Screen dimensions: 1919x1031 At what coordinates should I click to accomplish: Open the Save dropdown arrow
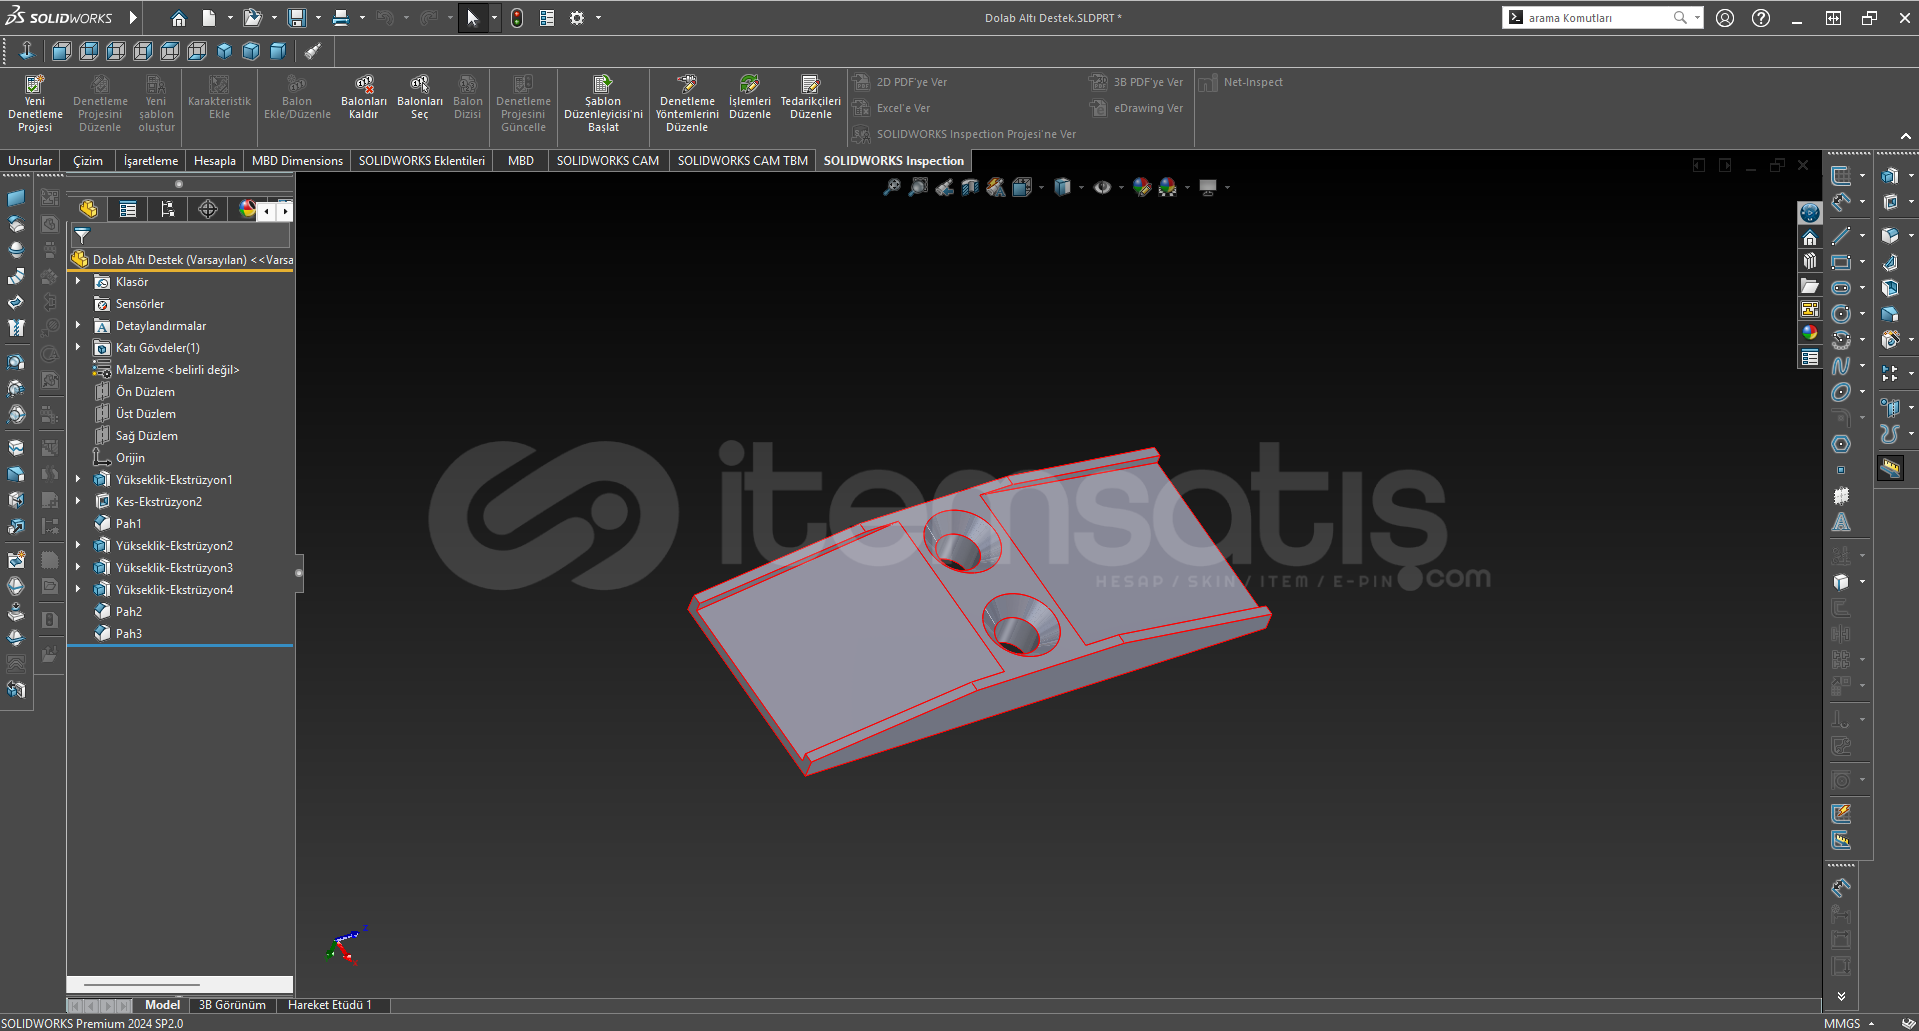click(x=318, y=18)
